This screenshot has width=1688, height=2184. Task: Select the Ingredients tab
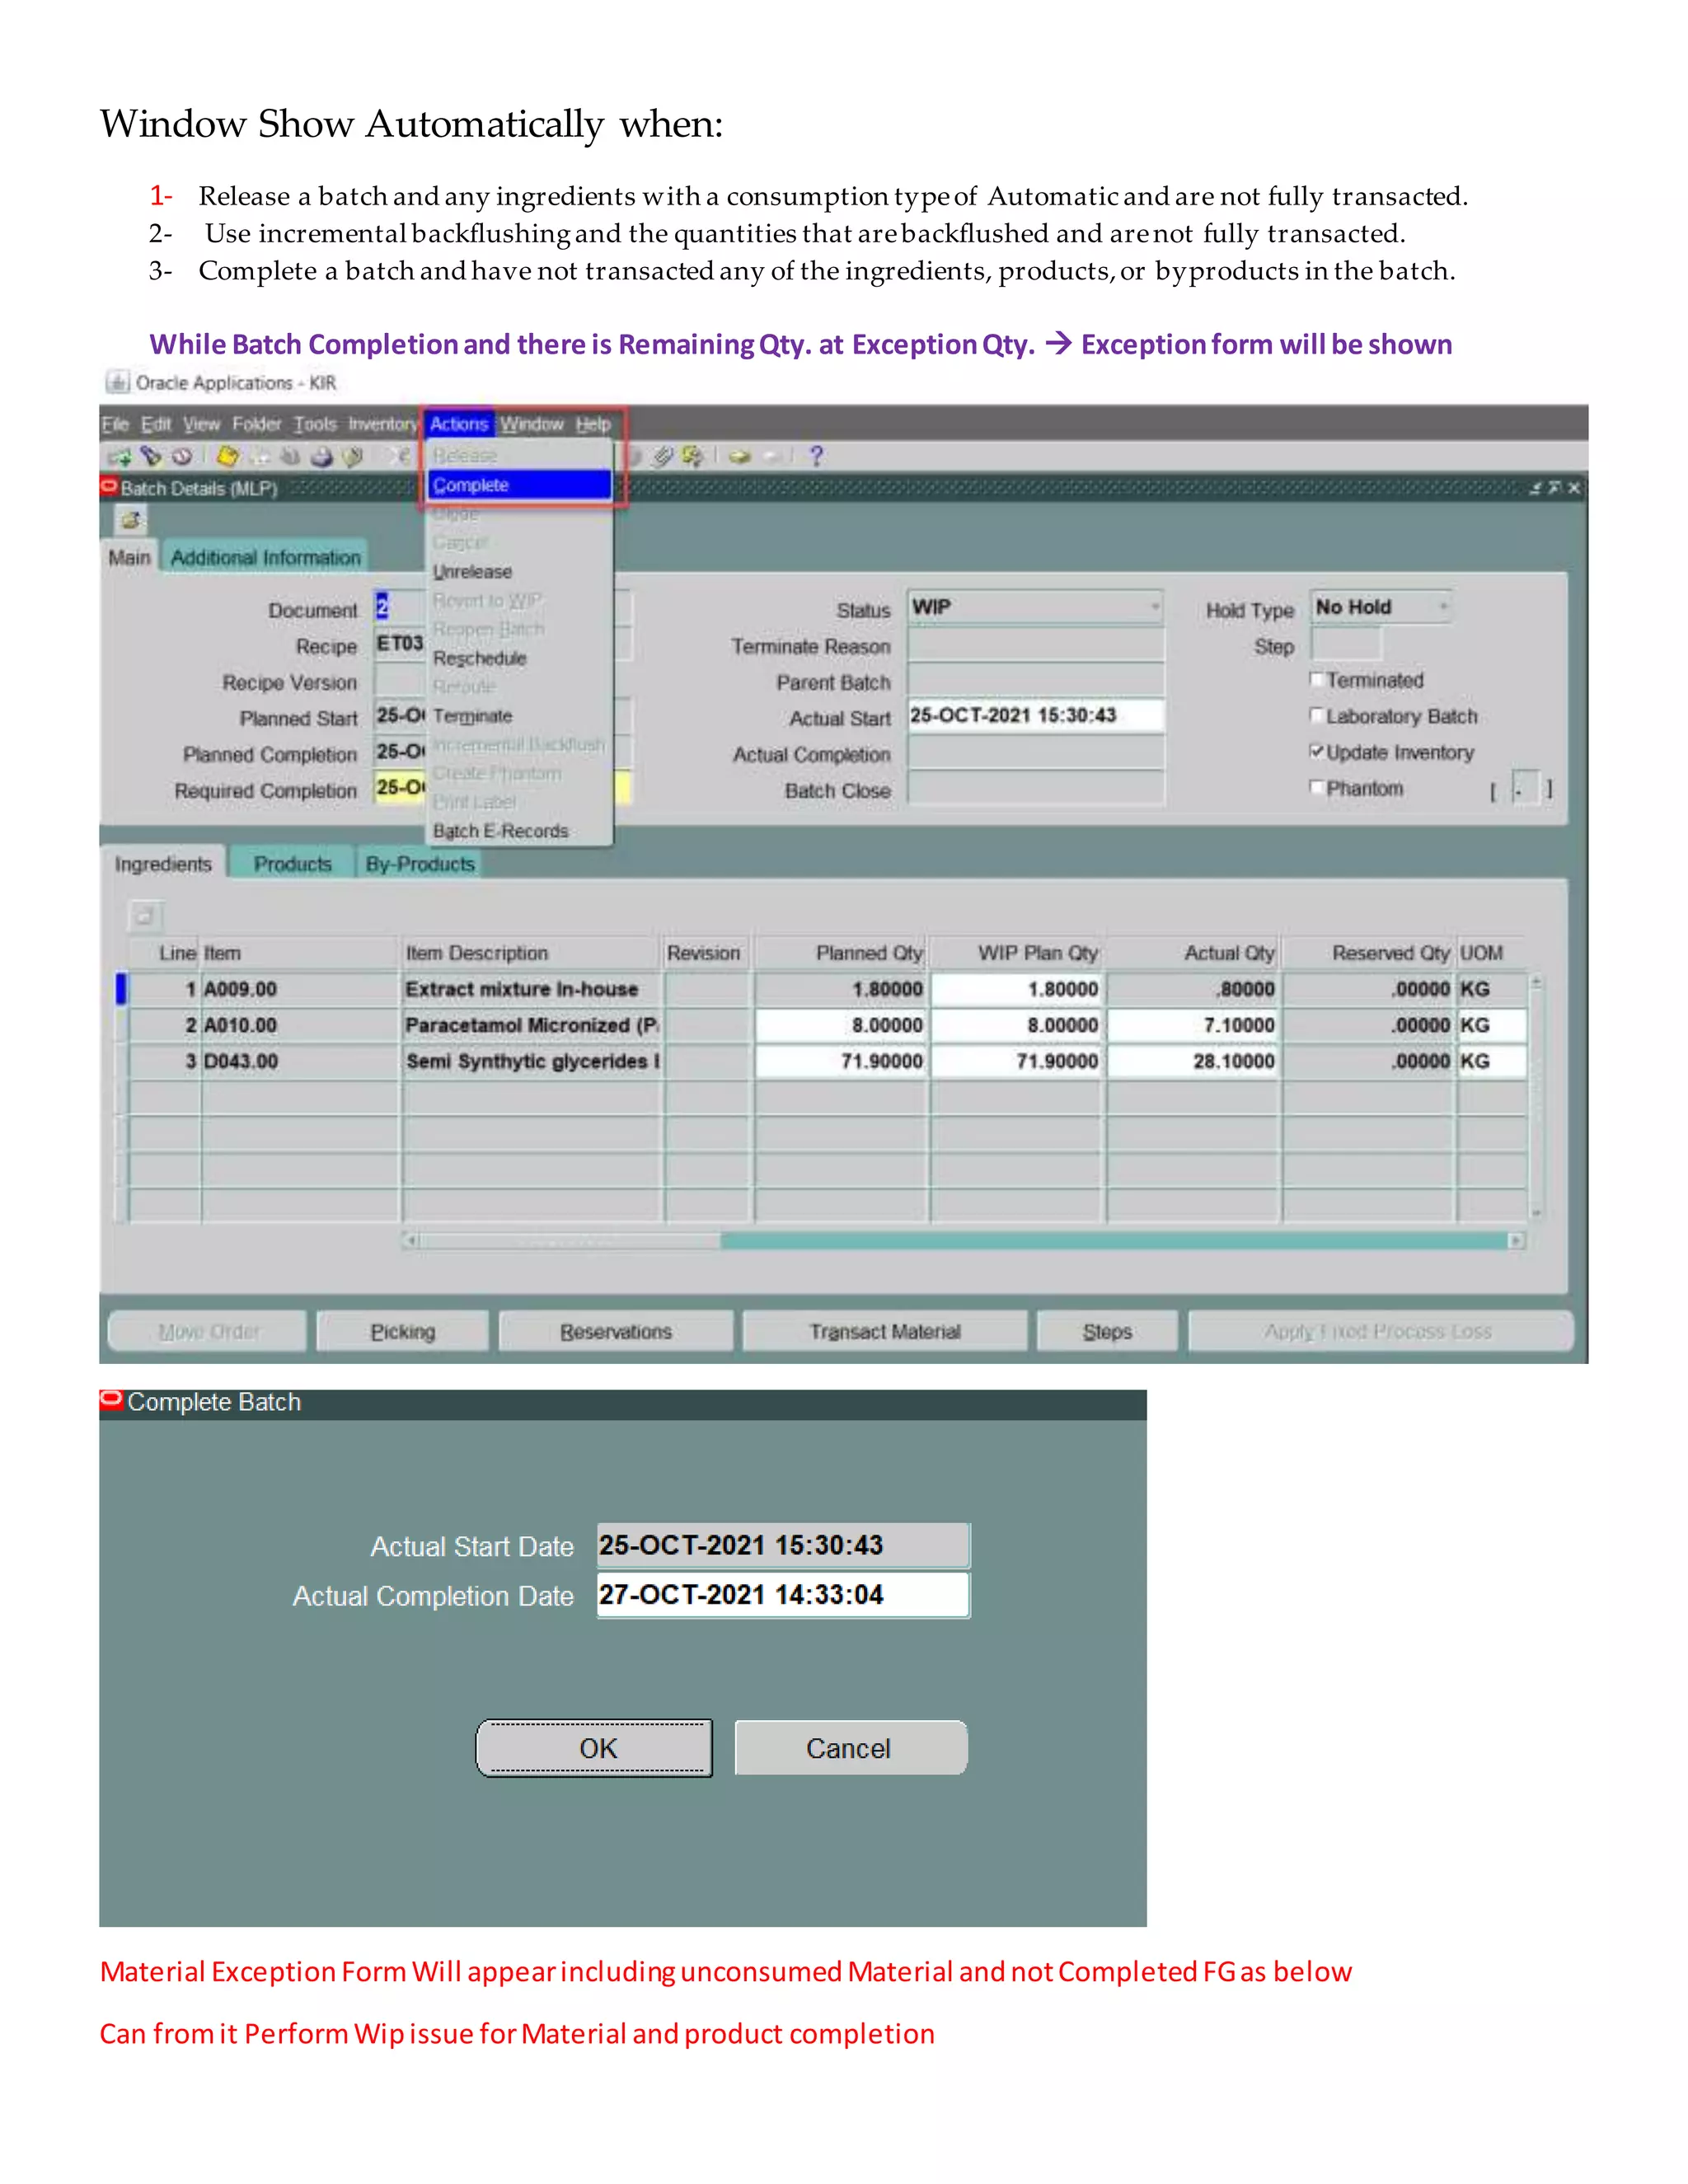[x=163, y=864]
